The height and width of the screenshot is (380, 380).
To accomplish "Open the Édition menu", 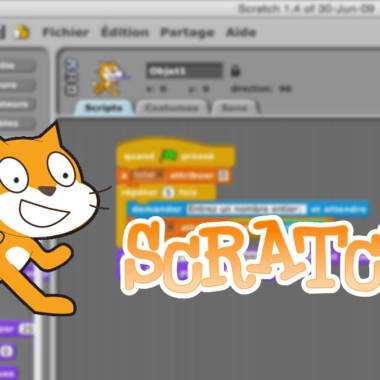I will 125,32.
